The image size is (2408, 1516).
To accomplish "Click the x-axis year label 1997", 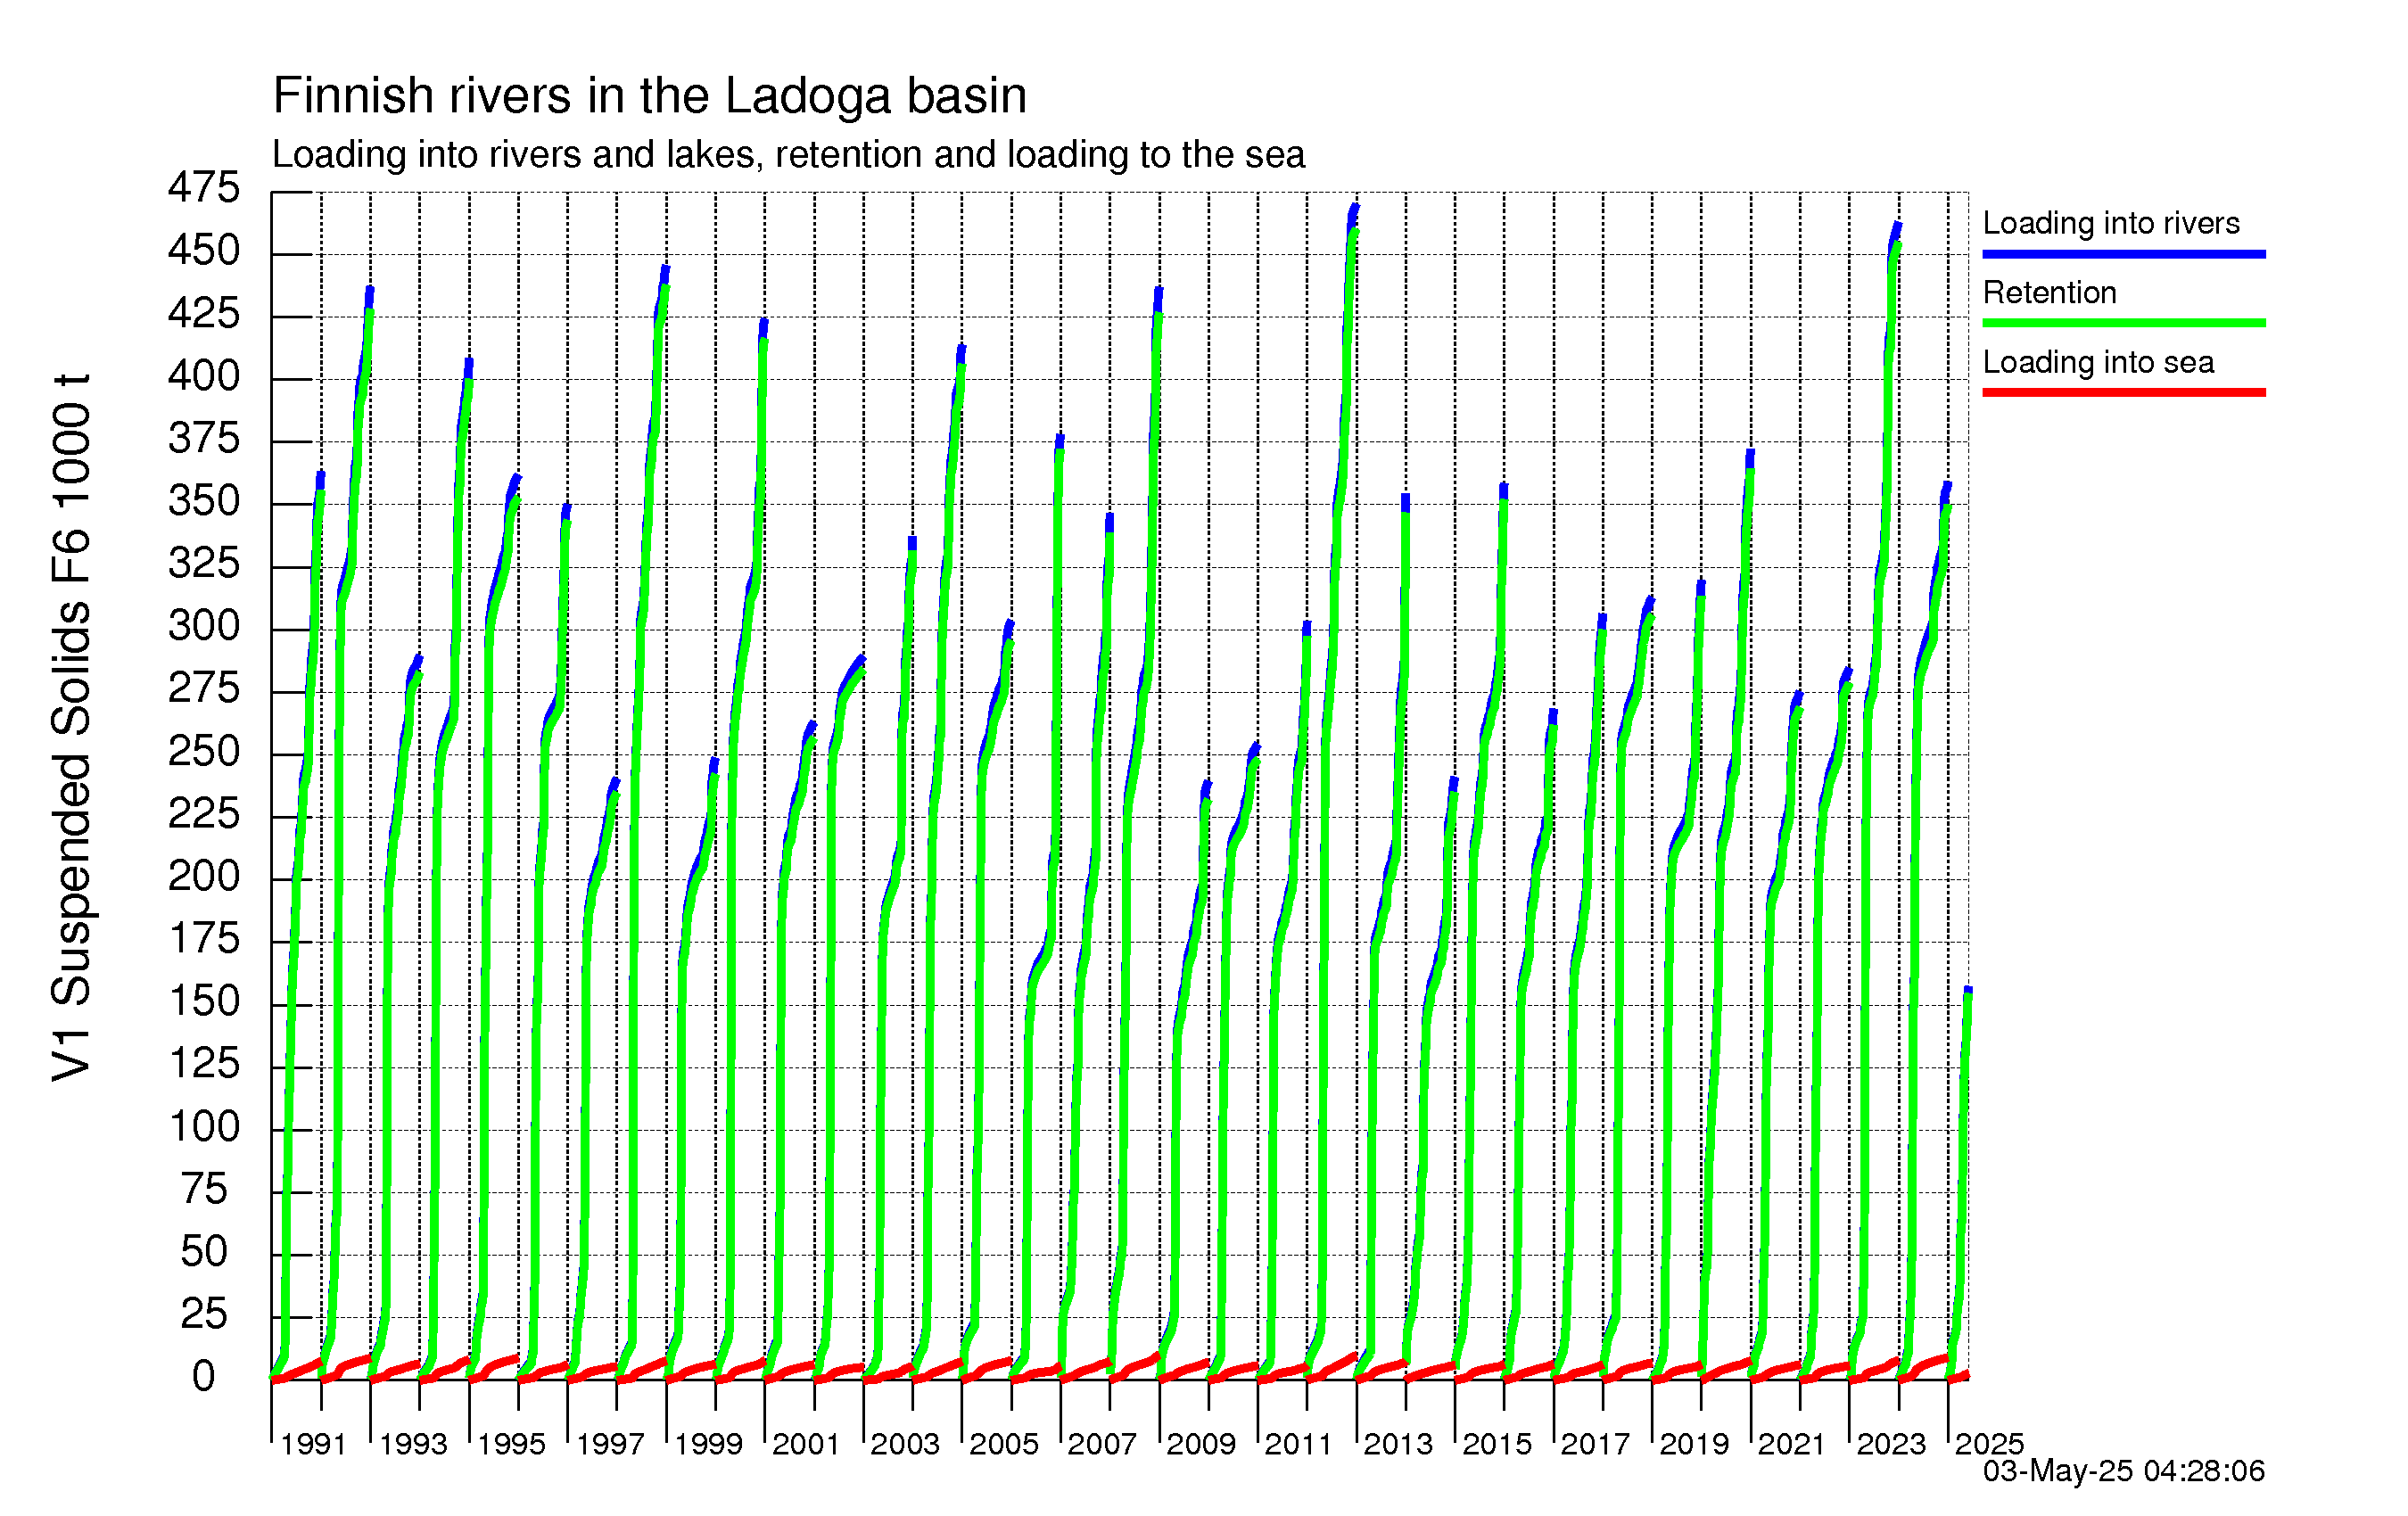I will click(610, 1444).
